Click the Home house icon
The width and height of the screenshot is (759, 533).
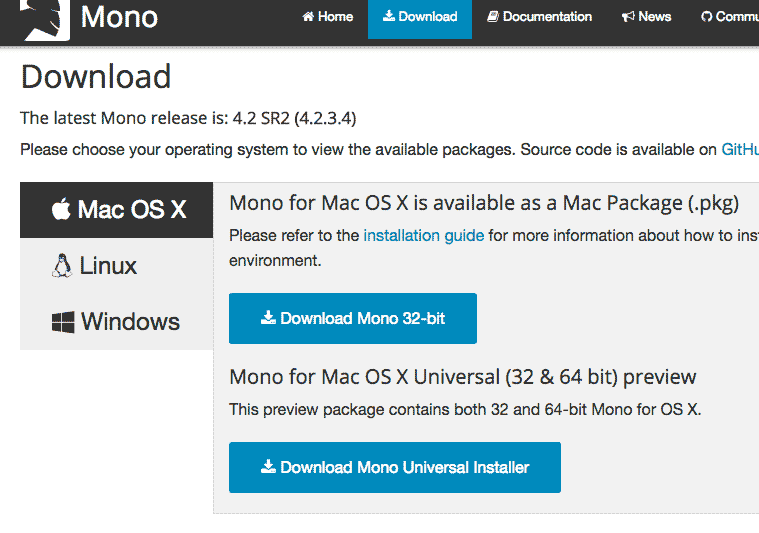(308, 17)
